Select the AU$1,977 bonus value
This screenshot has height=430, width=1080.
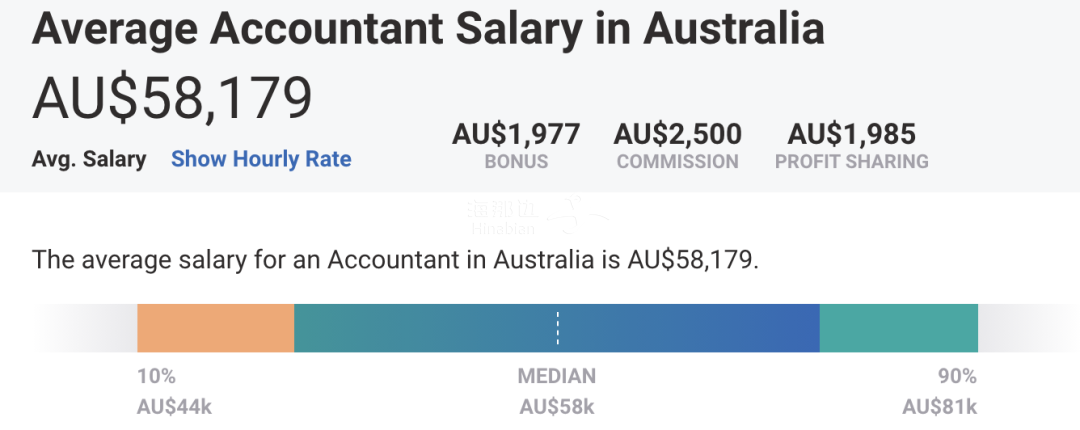516,134
